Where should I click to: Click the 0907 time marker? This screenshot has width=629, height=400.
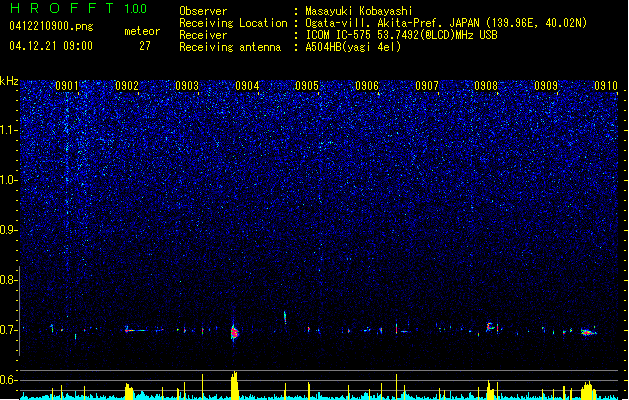427,86
